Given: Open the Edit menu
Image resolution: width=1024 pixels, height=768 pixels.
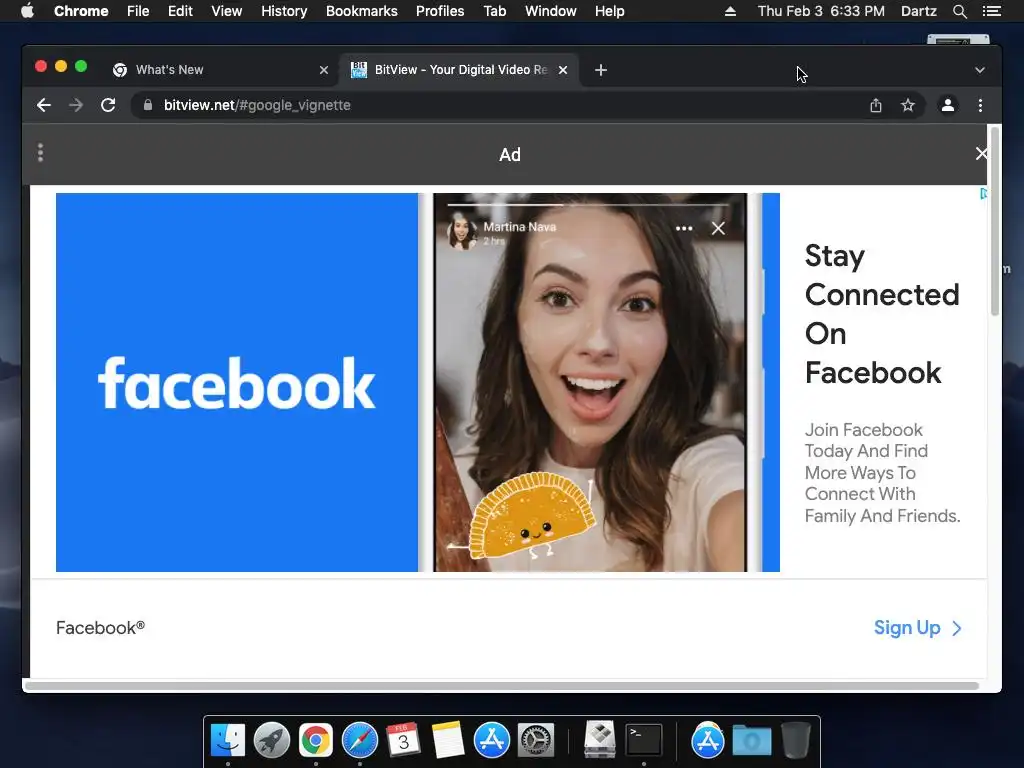Looking at the screenshot, I should point(180,11).
